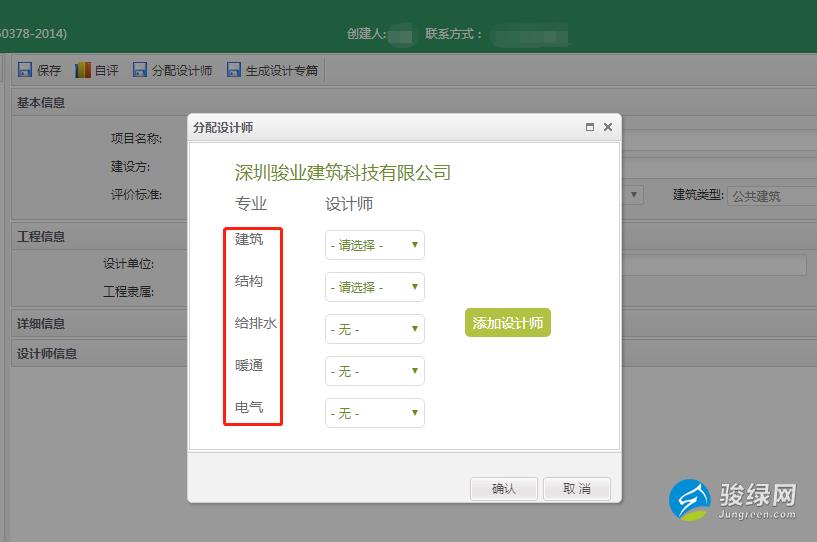Open the 建筑 designer dropdown
The width and height of the screenshot is (817, 542).
point(375,245)
